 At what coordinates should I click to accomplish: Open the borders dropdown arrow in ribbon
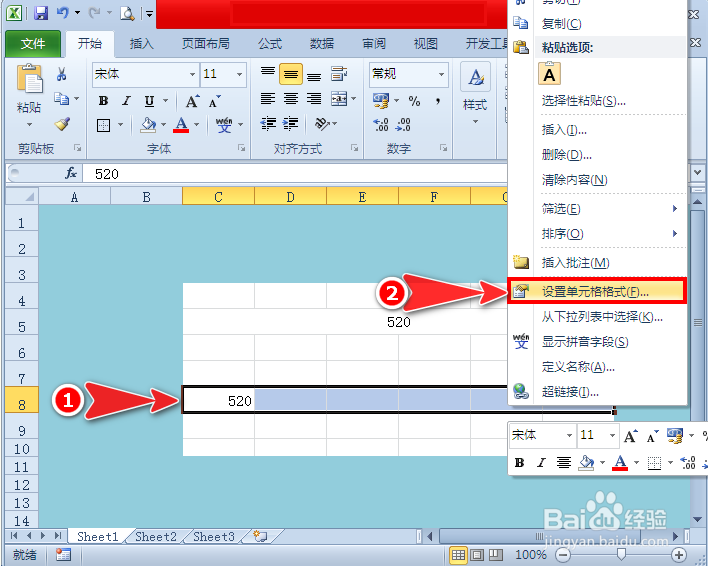point(121,125)
